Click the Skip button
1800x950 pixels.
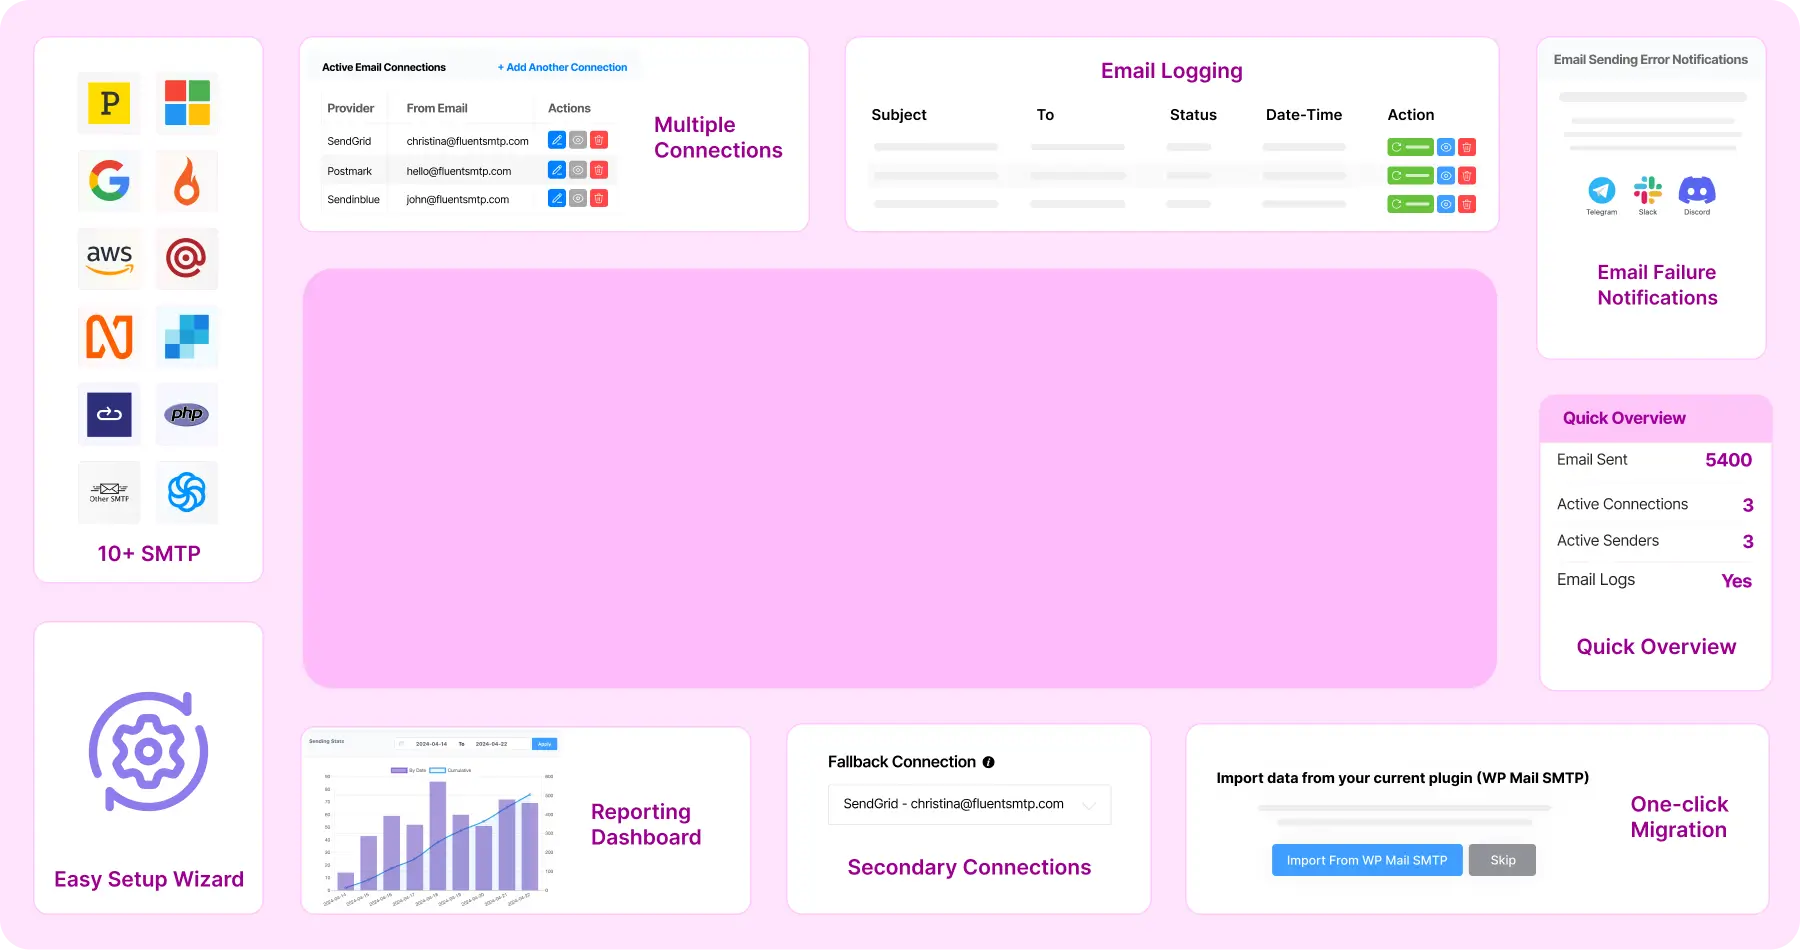[1503, 860]
